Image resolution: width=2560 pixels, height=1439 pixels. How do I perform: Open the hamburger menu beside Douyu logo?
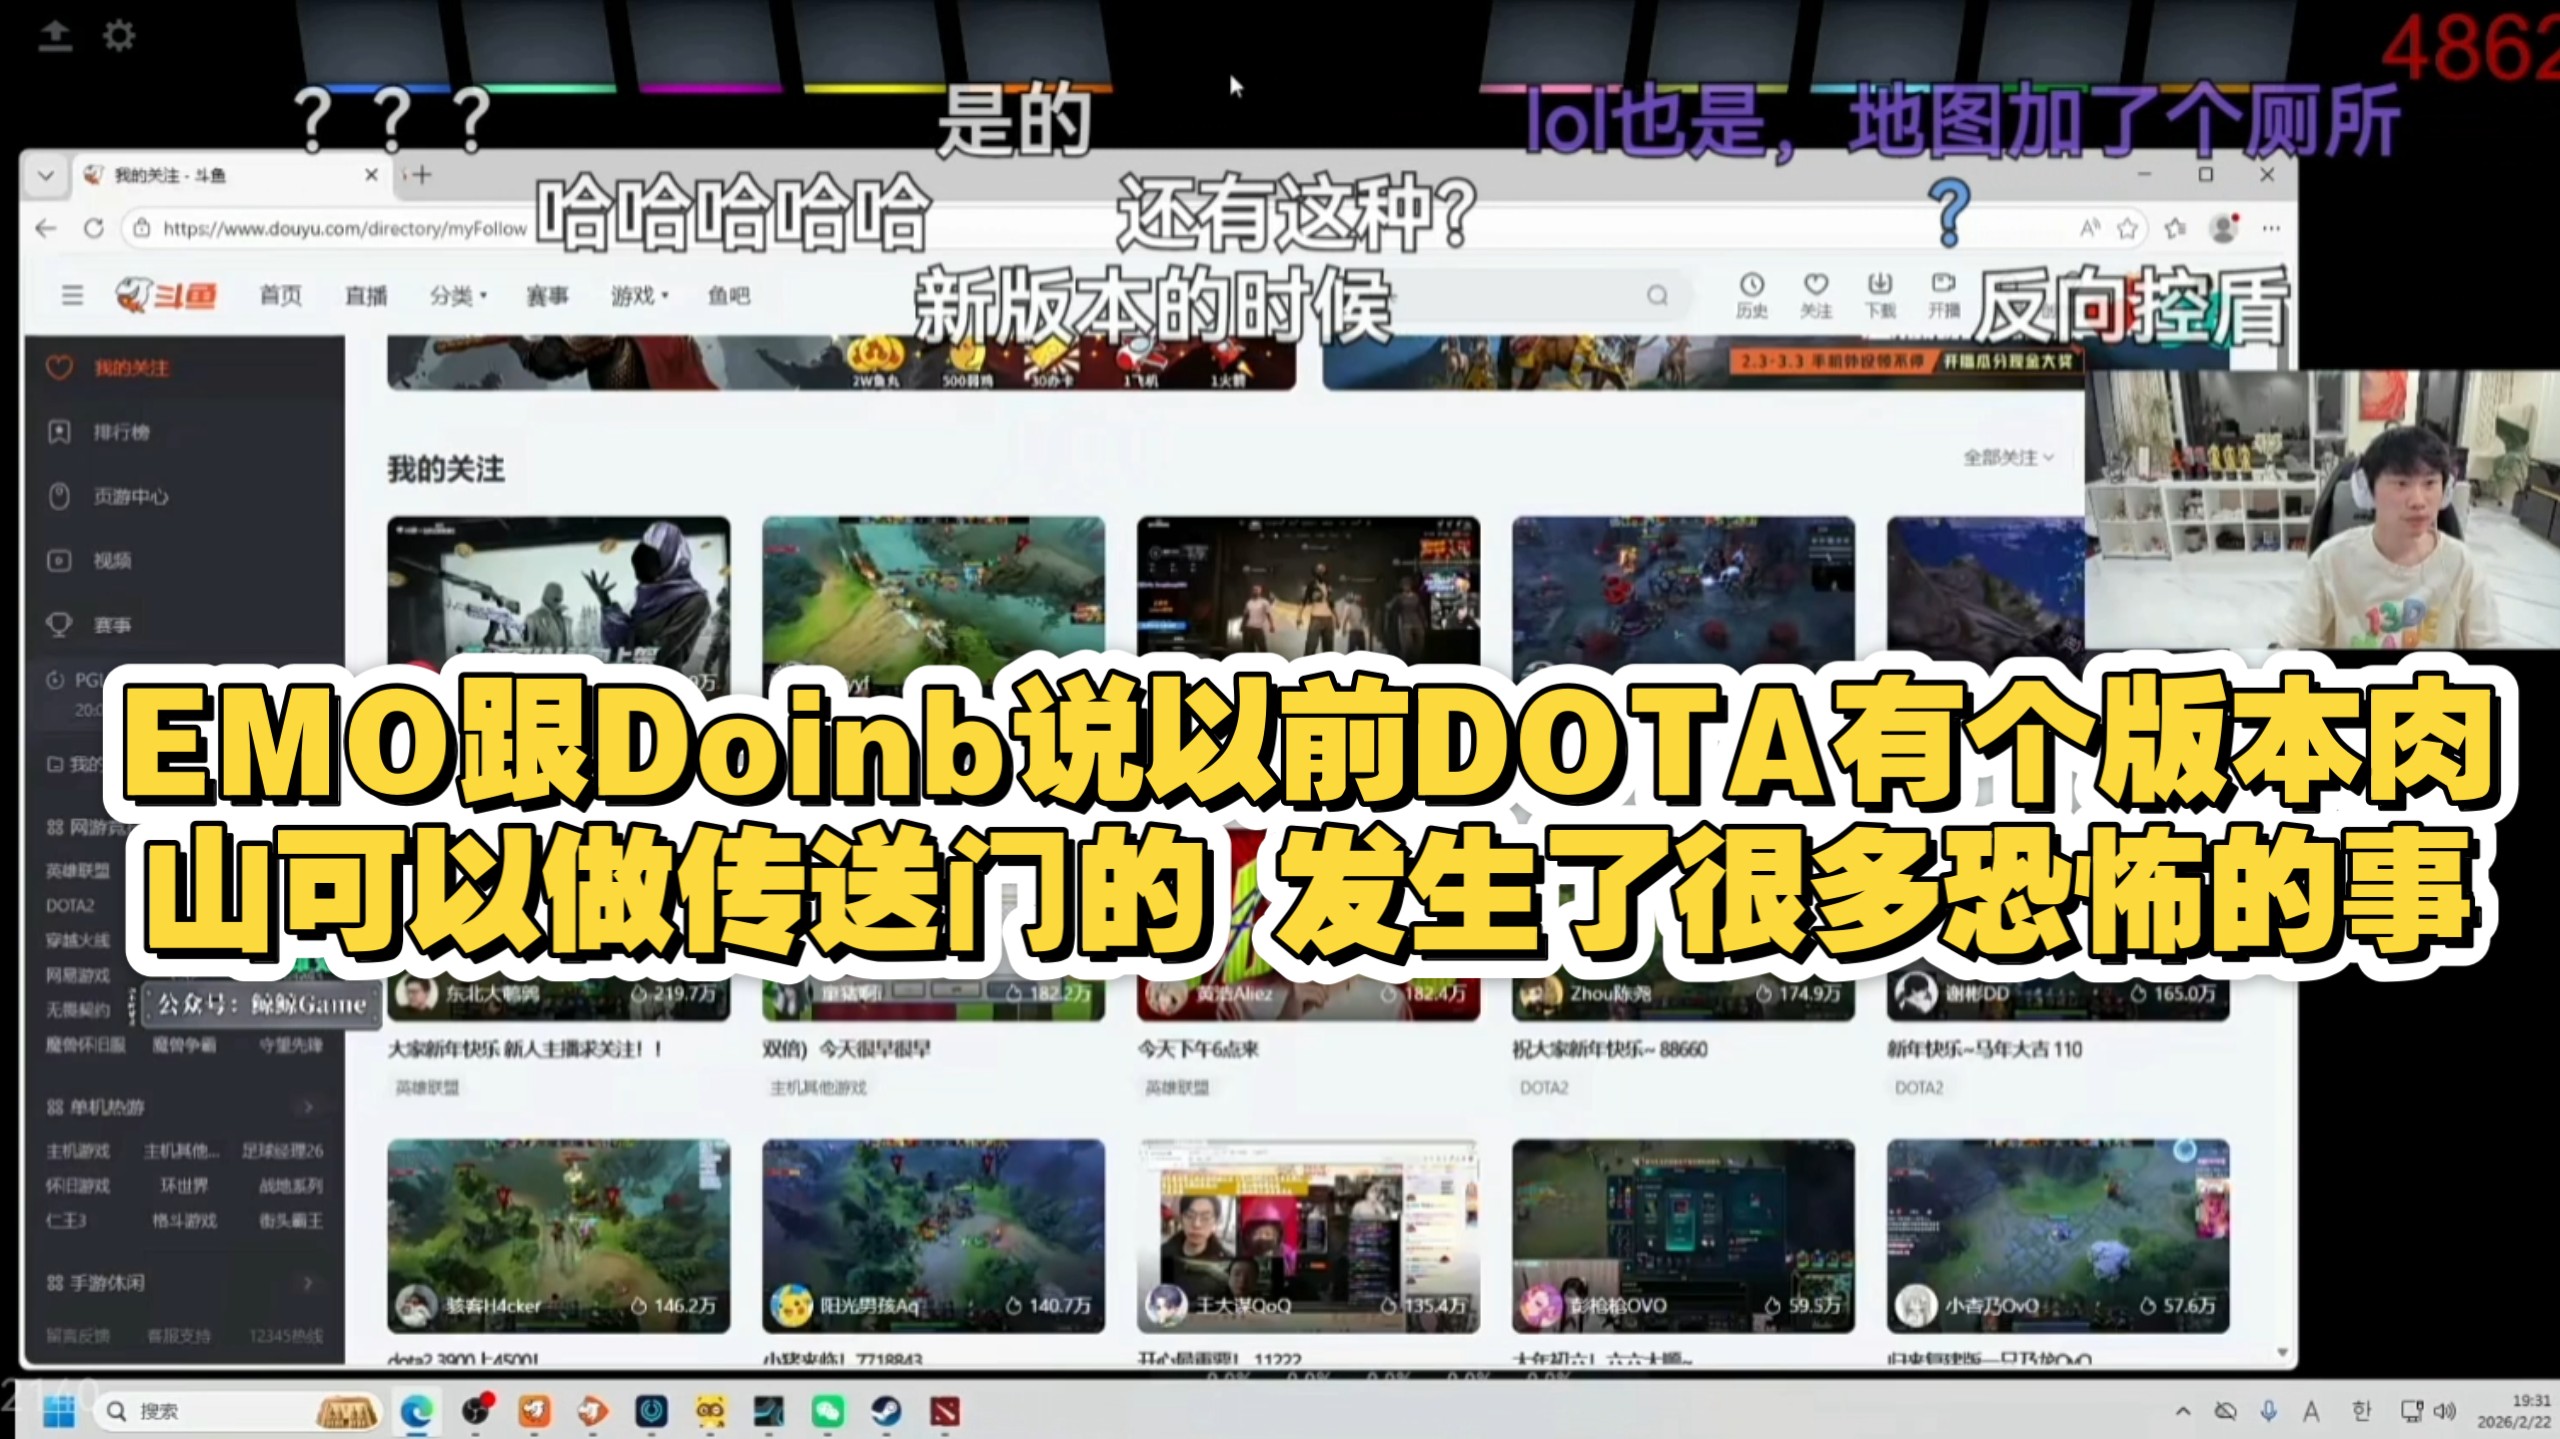coord(72,295)
